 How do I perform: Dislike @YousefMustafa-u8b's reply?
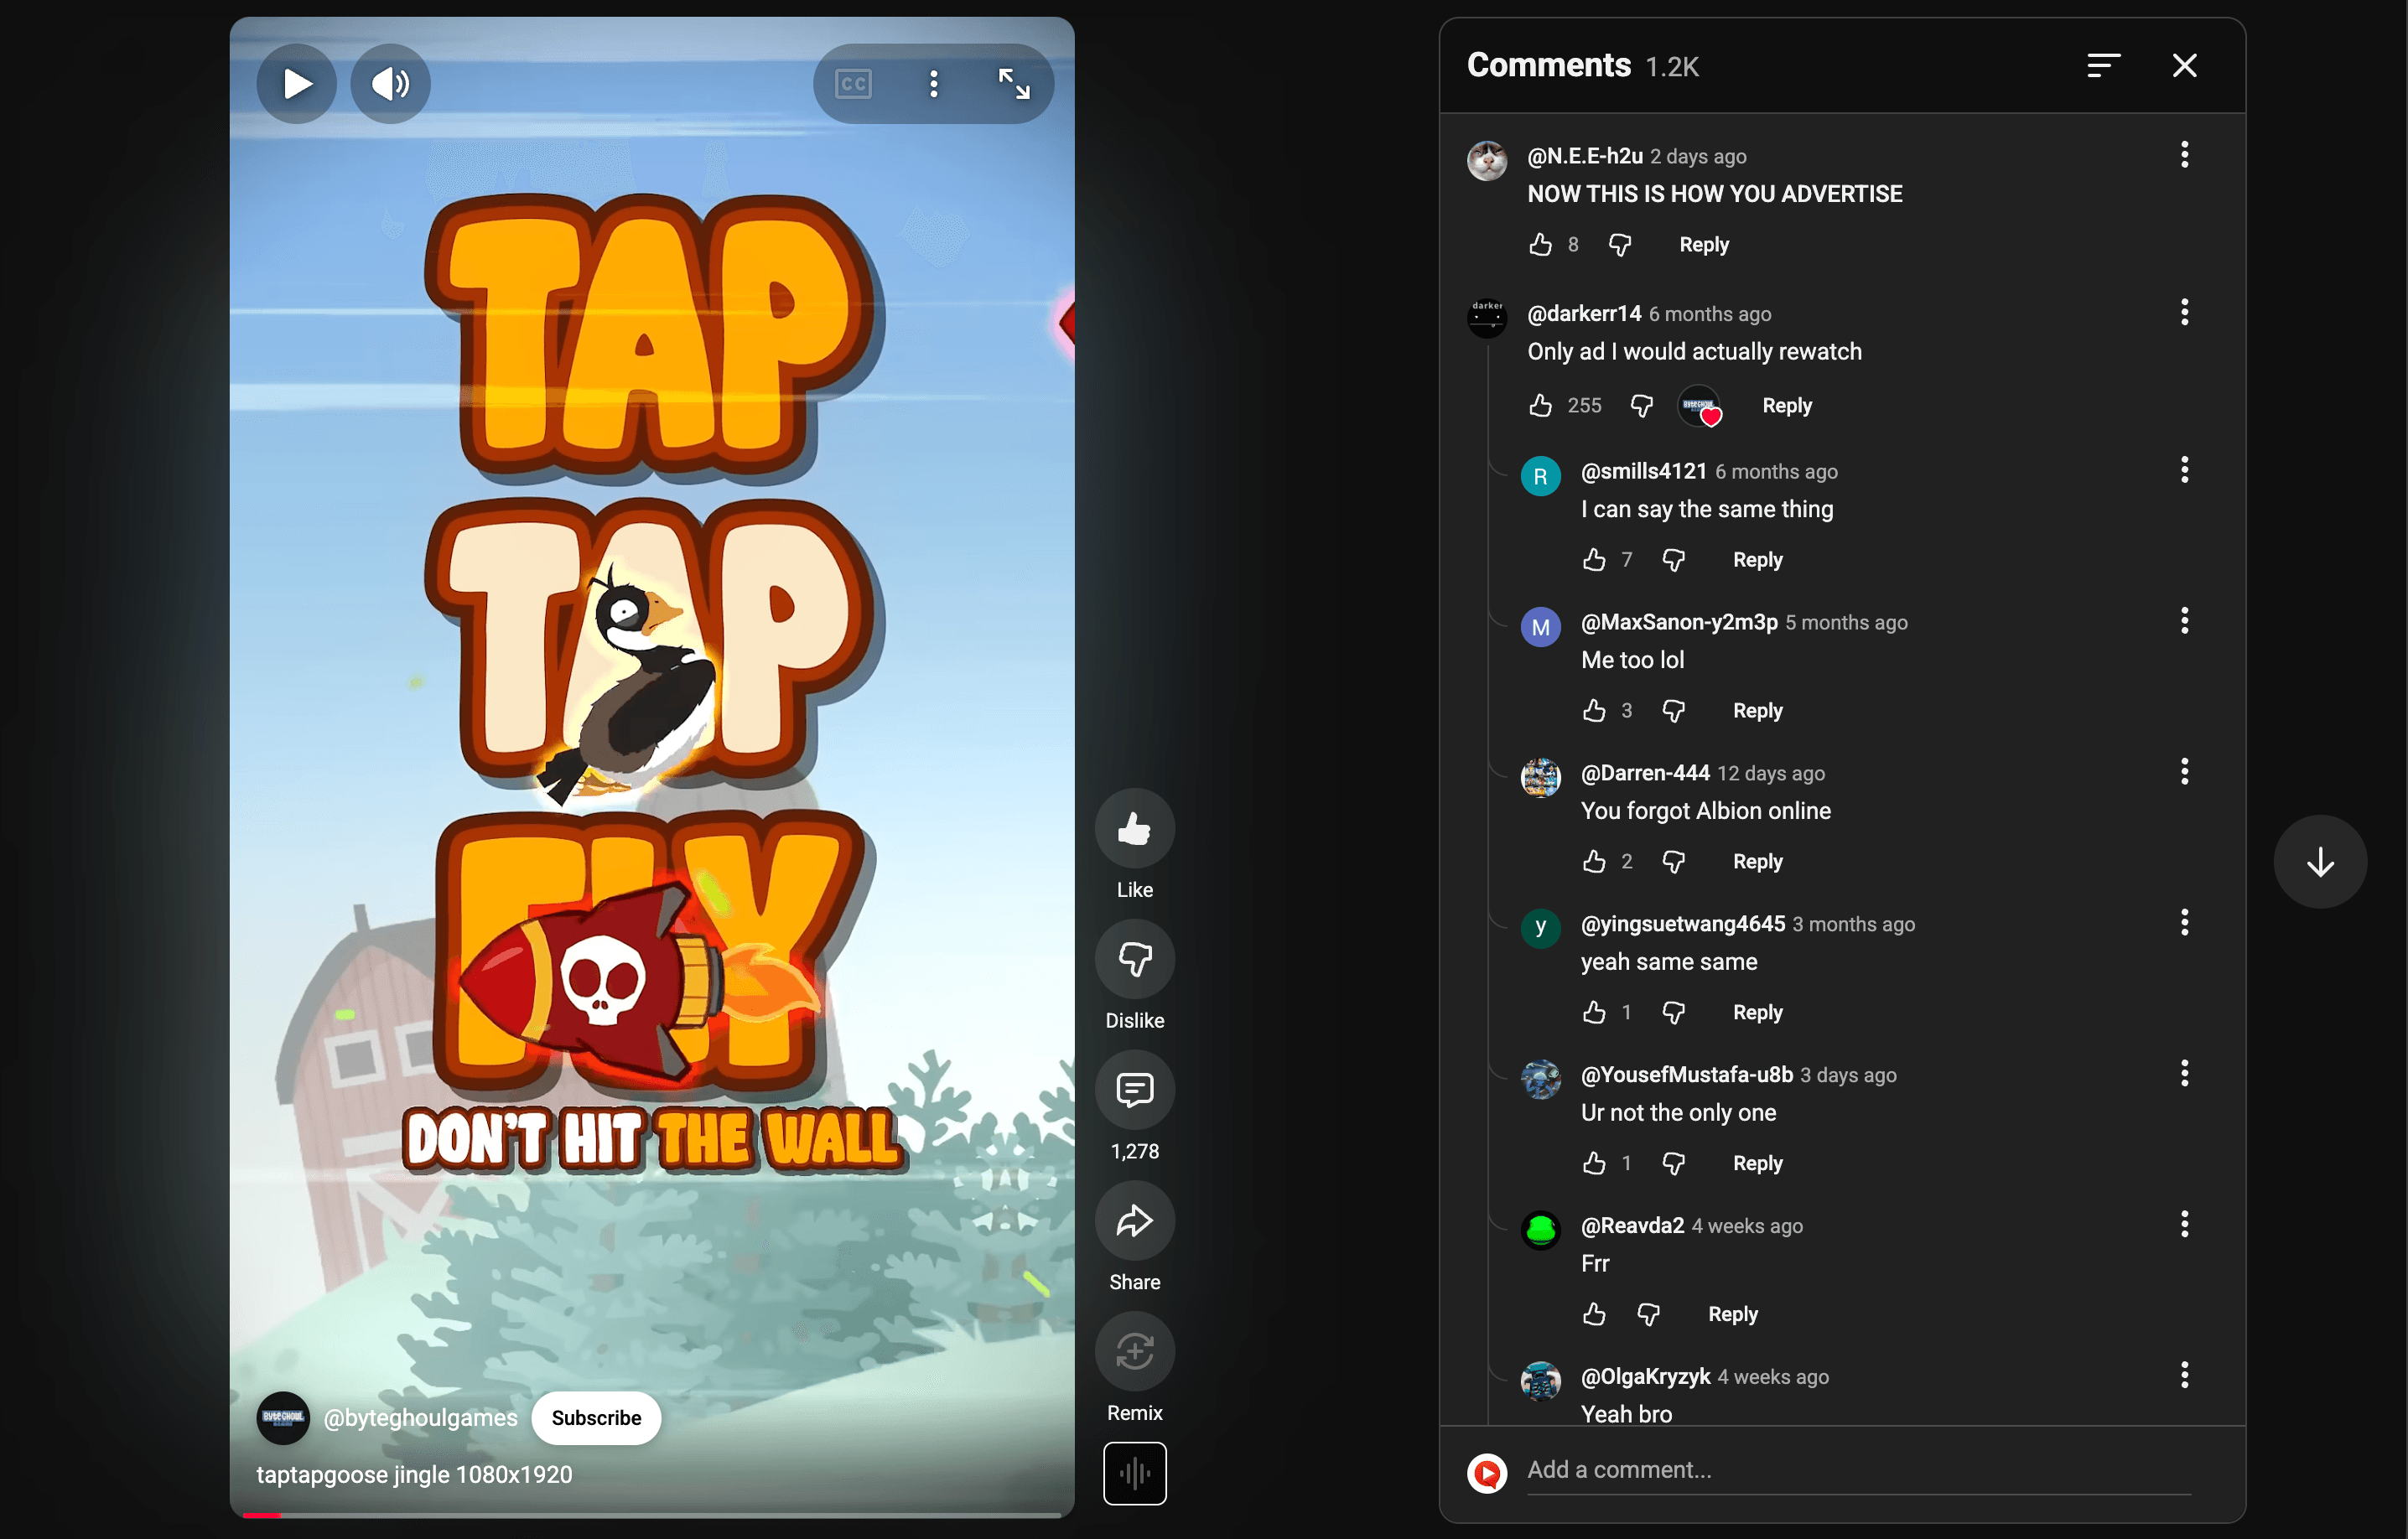tap(1673, 1163)
